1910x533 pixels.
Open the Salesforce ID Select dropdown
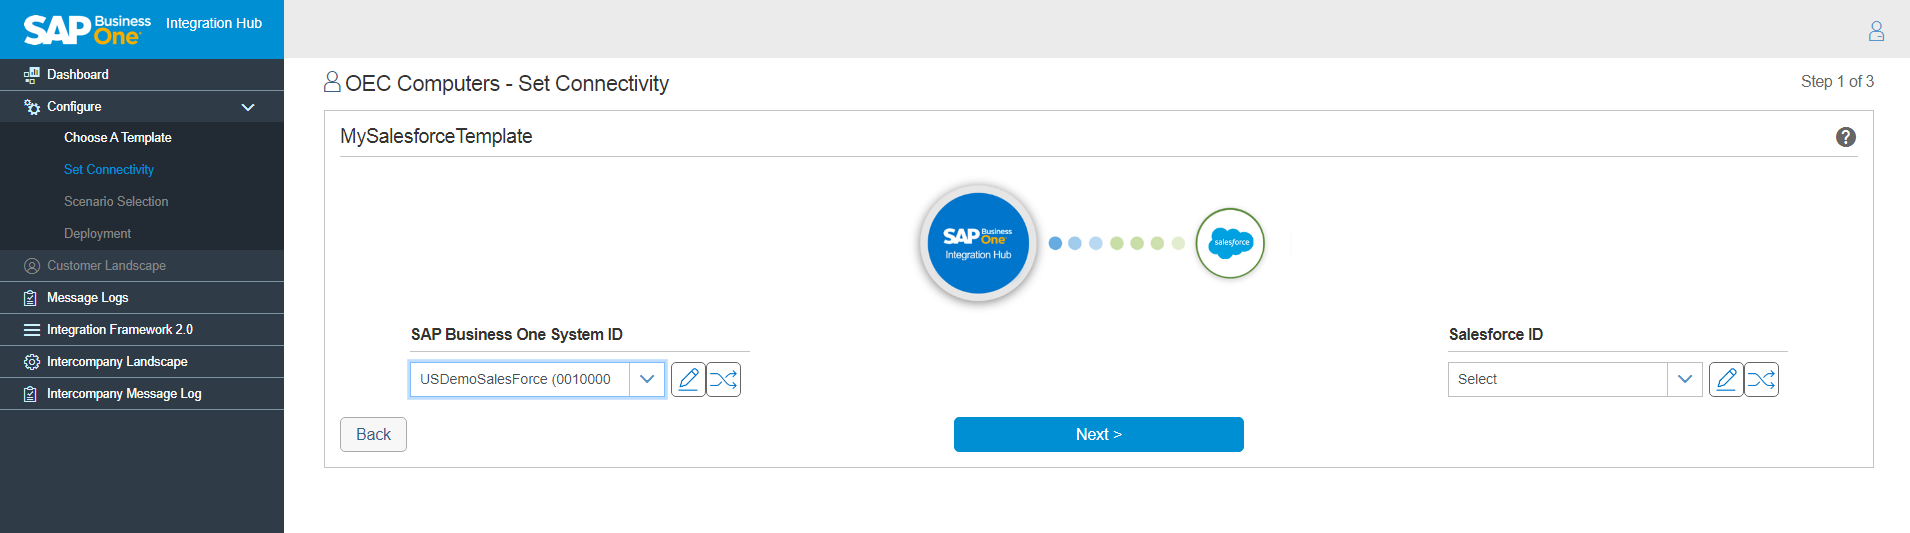[1684, 380]
